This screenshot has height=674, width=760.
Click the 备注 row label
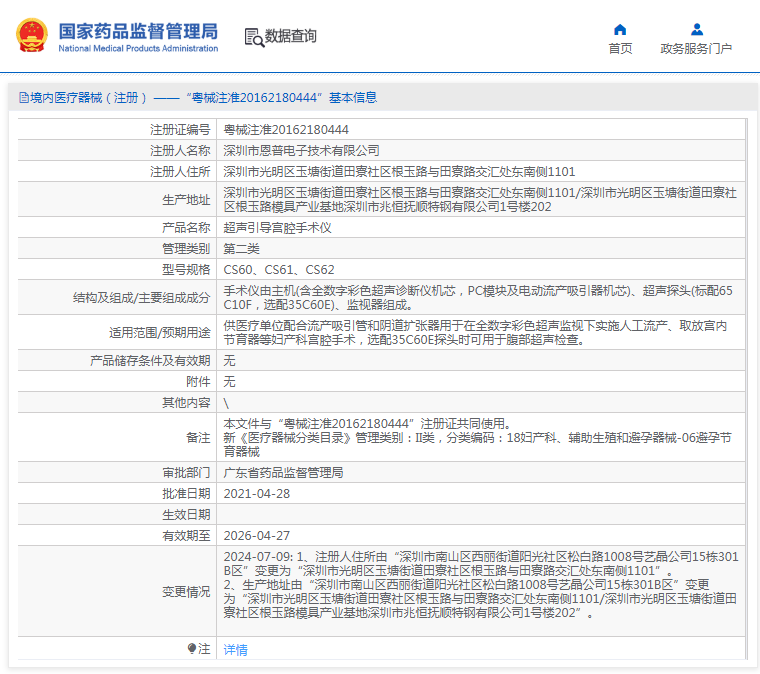pyautogui.click(x=198, y=438)
